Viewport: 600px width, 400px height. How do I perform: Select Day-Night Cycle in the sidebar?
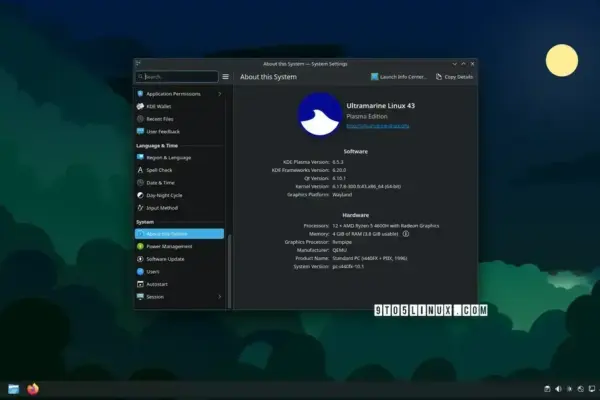tap(179, 195)
